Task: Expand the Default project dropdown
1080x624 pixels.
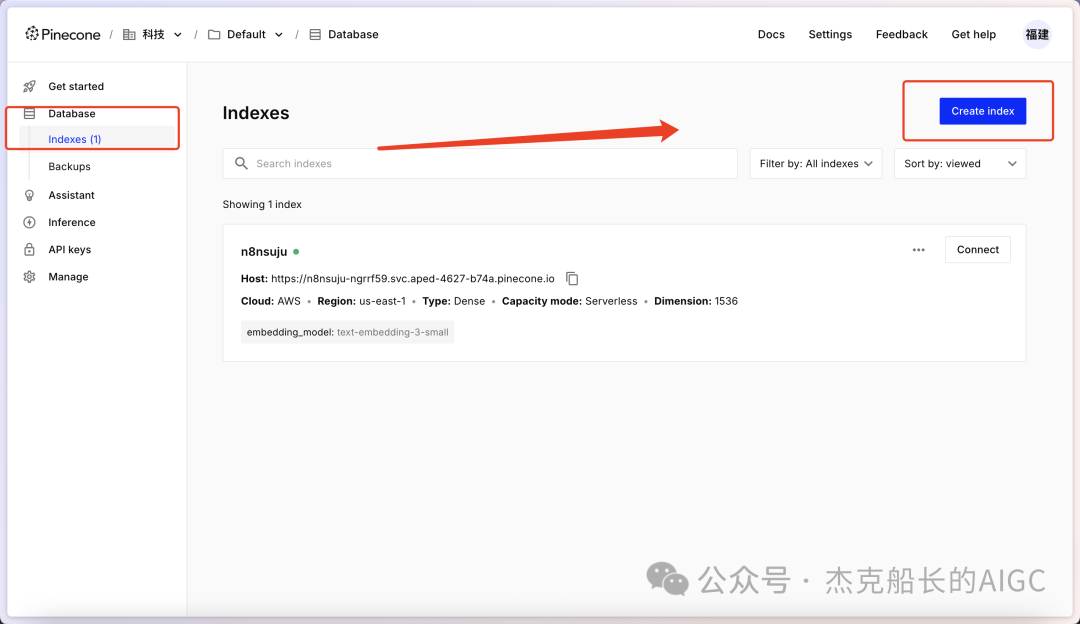Action: [x=278, y=34]
